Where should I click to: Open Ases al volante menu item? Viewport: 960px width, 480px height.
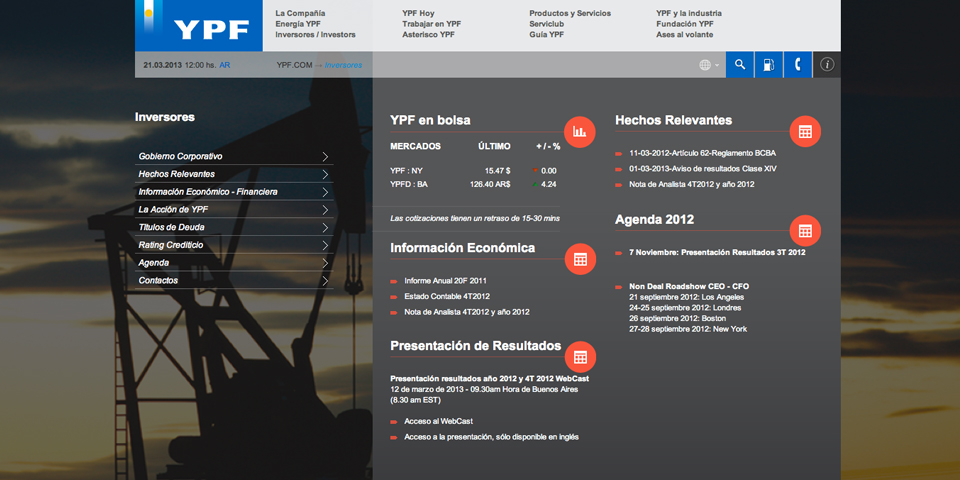point(684,35)
